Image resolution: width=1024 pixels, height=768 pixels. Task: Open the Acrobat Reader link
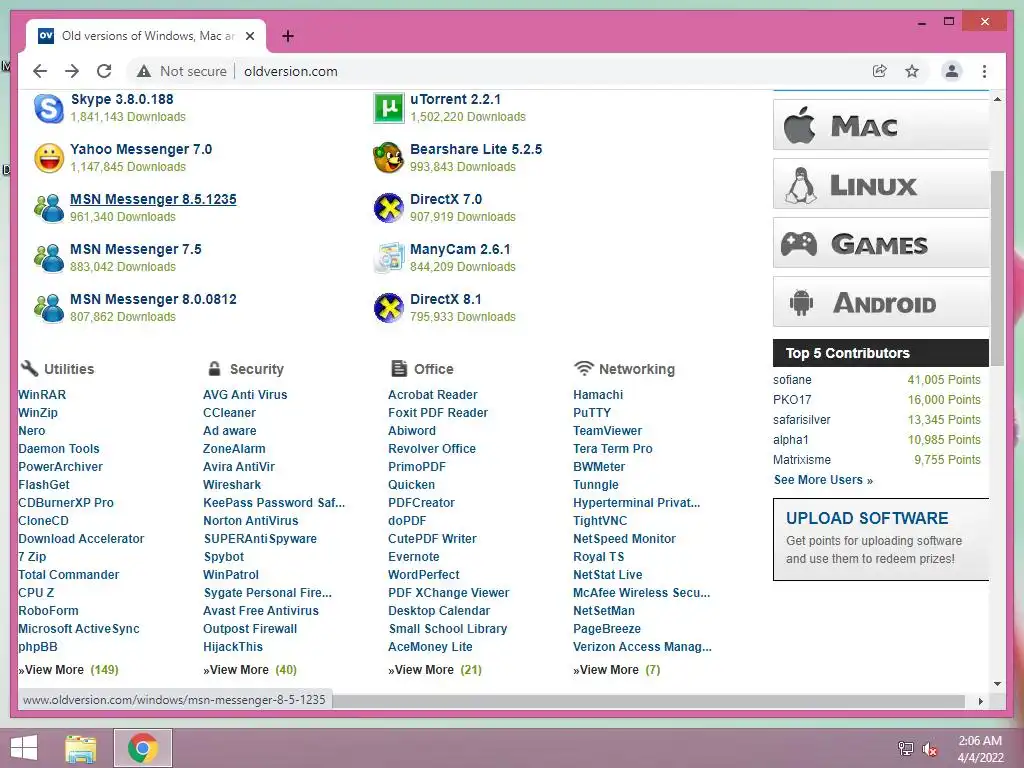click(x=432, y=394)
